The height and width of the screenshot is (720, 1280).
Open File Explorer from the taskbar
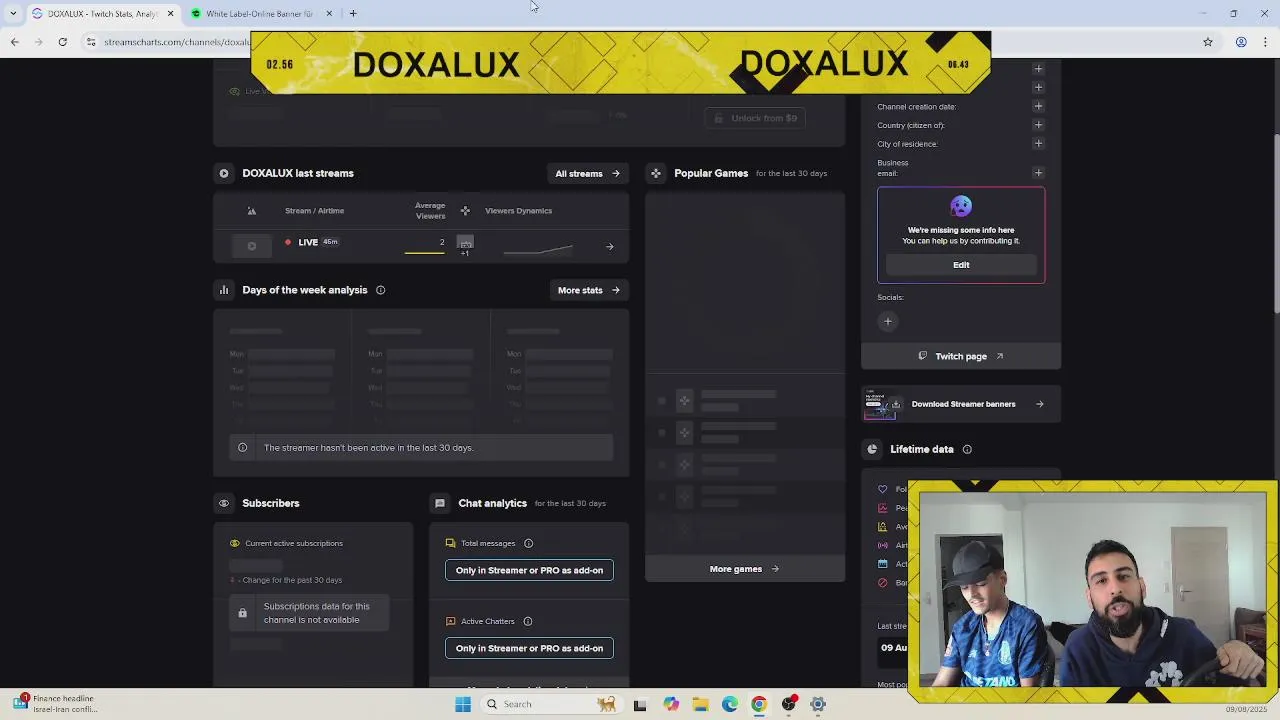(700, 704)
